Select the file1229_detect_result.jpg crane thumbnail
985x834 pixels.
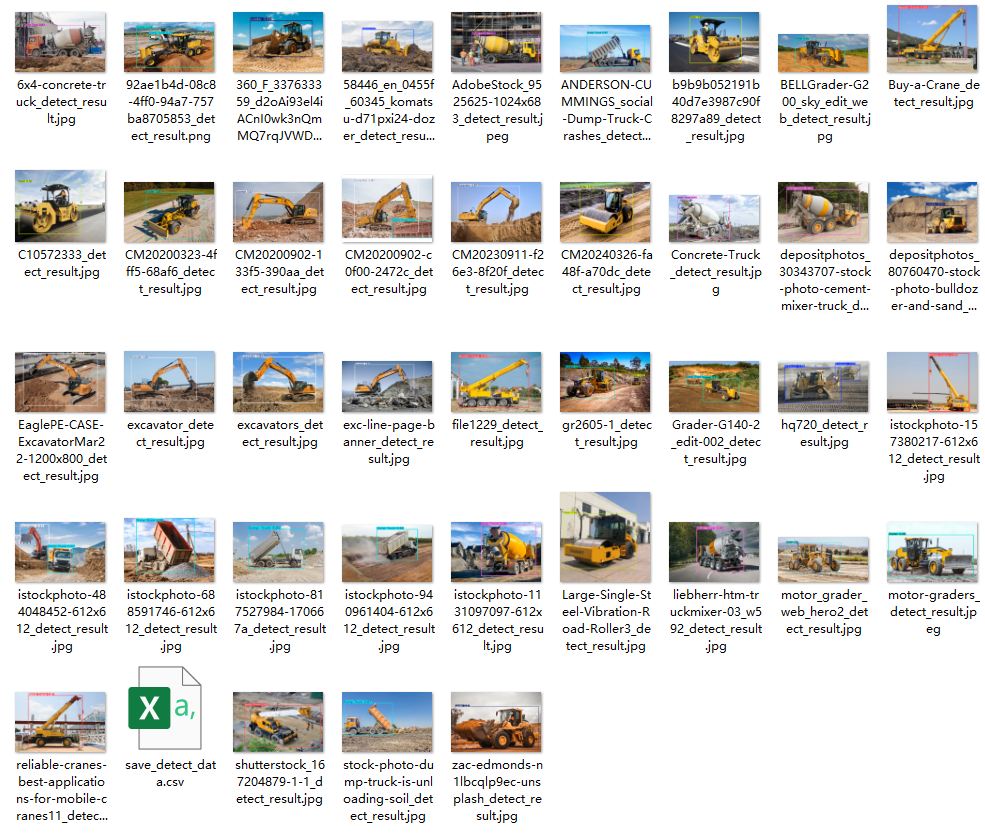pyautogui.click(x=496, y=382)
